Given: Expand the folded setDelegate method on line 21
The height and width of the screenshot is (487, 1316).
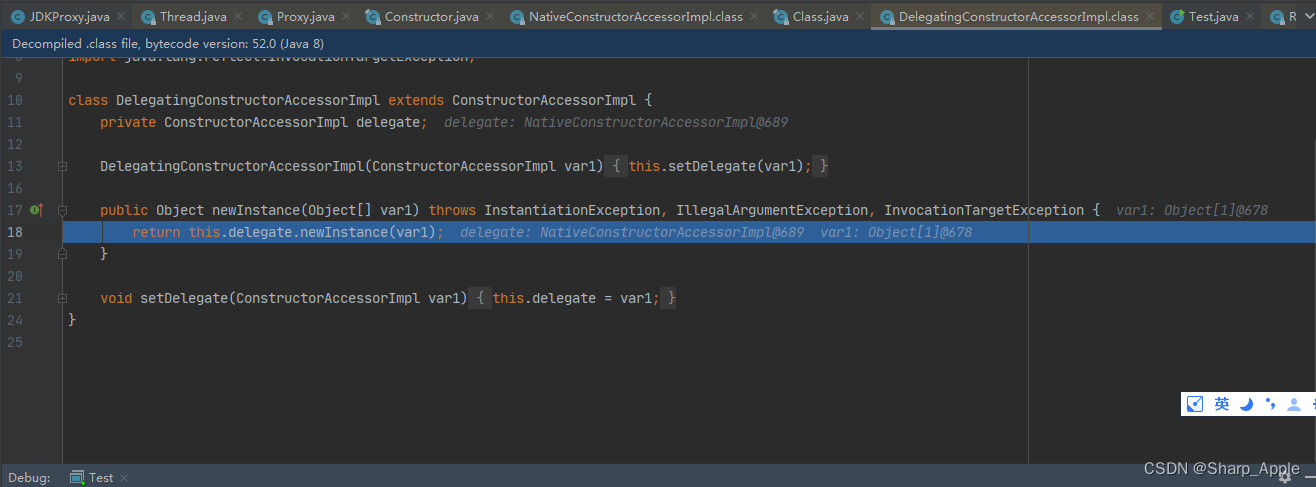Looking at the screenshot, I should point(62,298).
